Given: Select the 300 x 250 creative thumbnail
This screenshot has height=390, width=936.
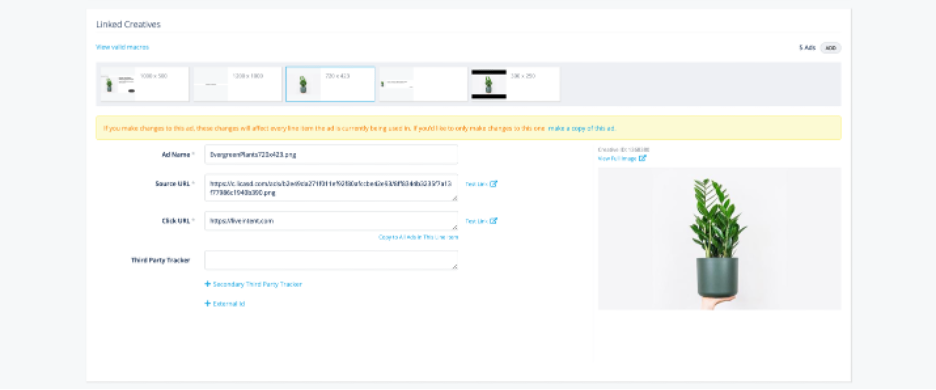Looking at the screenshot, I should 516,84.
